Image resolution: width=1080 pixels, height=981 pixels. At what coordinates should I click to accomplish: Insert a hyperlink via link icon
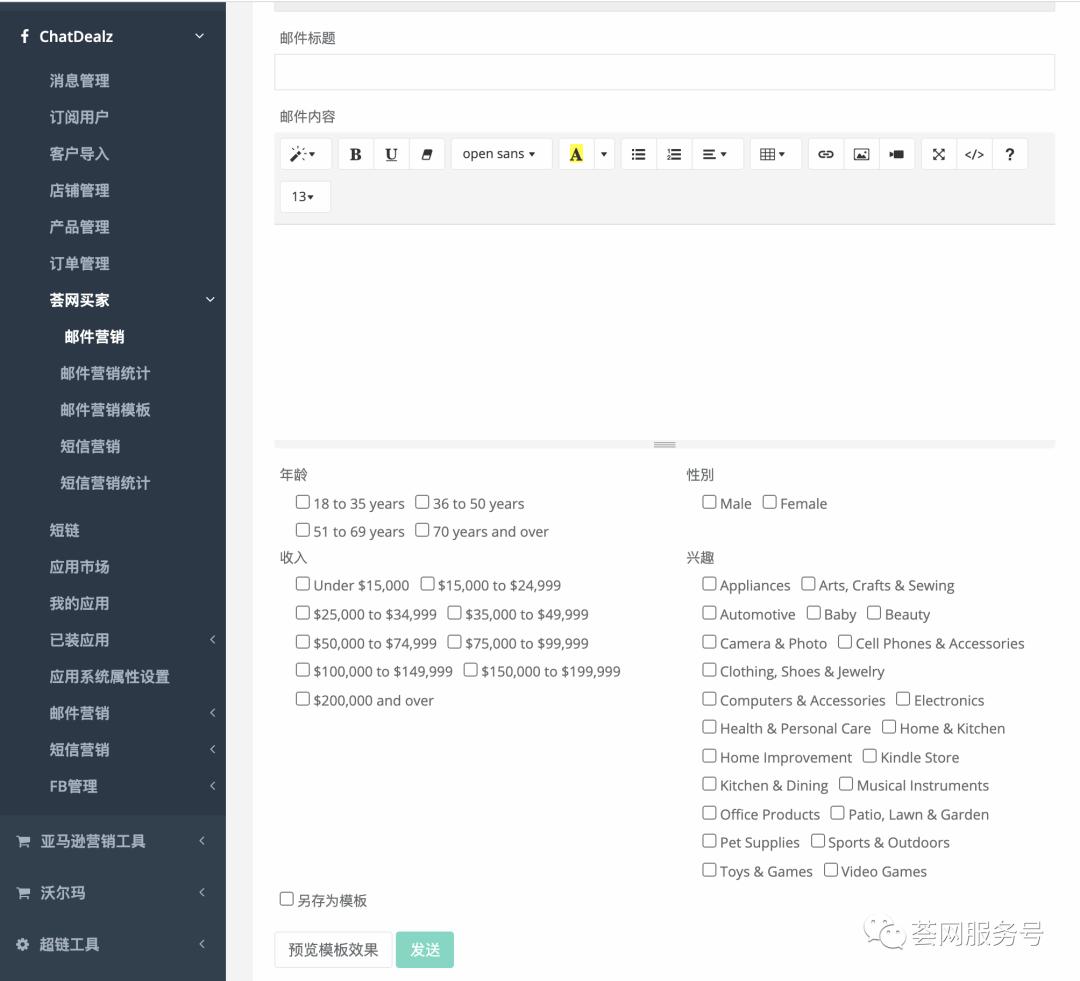(826, 154)
